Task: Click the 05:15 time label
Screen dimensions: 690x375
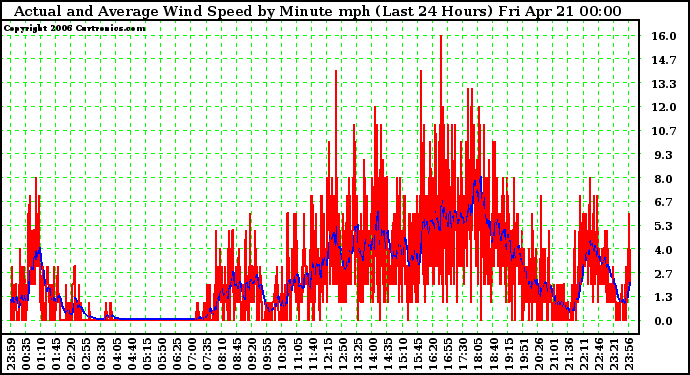Action: pyautogui.click(x=147, y=354)
